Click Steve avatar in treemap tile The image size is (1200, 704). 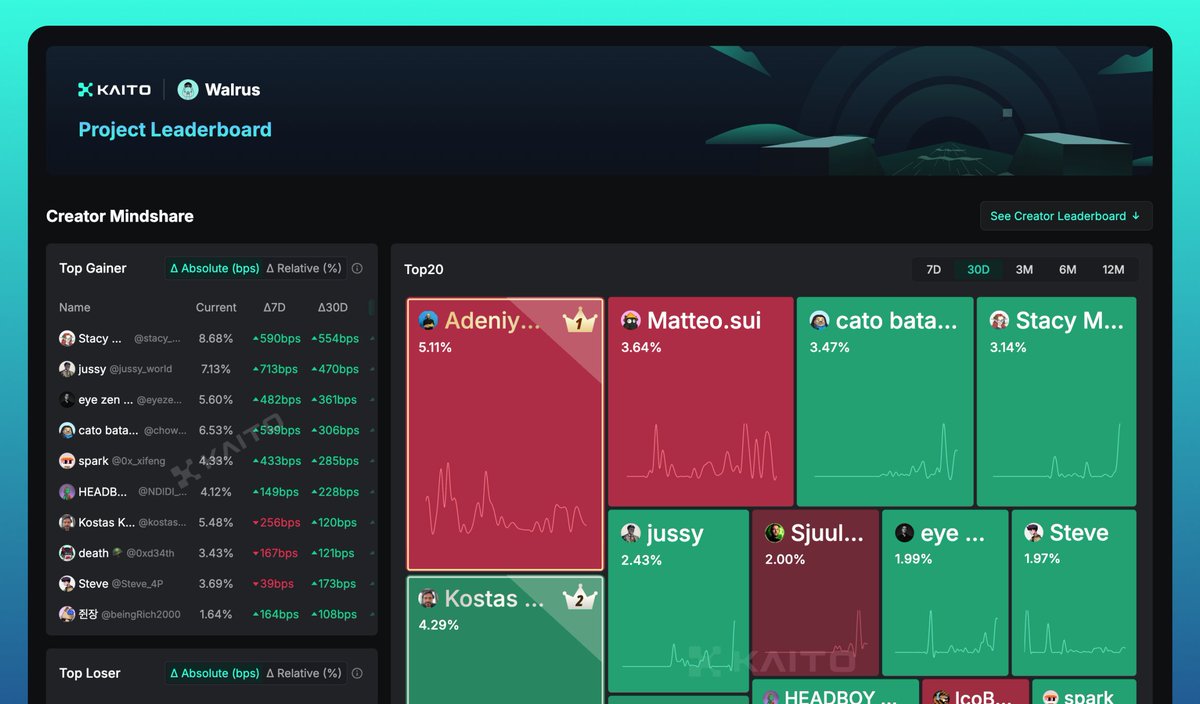(1034, 533)
